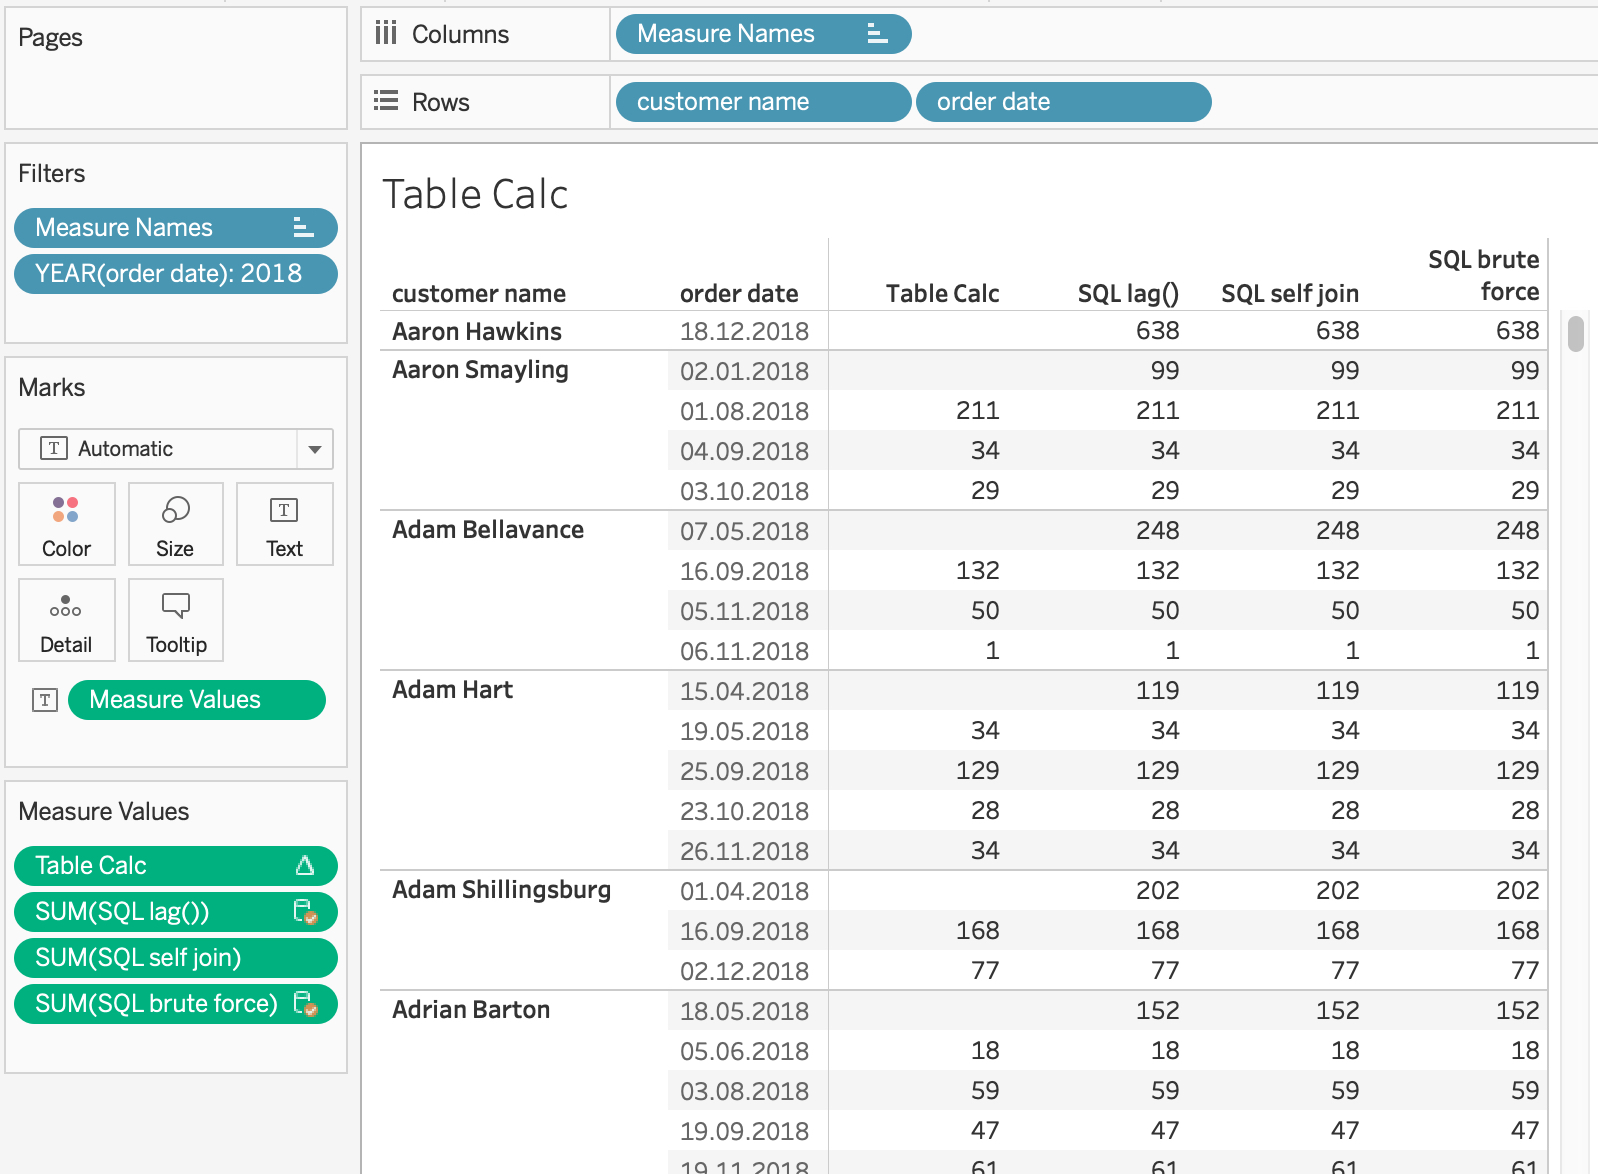Select Adam Bellavance row label
Screen dimensions: 1598x1174
(x=488, y=529)
